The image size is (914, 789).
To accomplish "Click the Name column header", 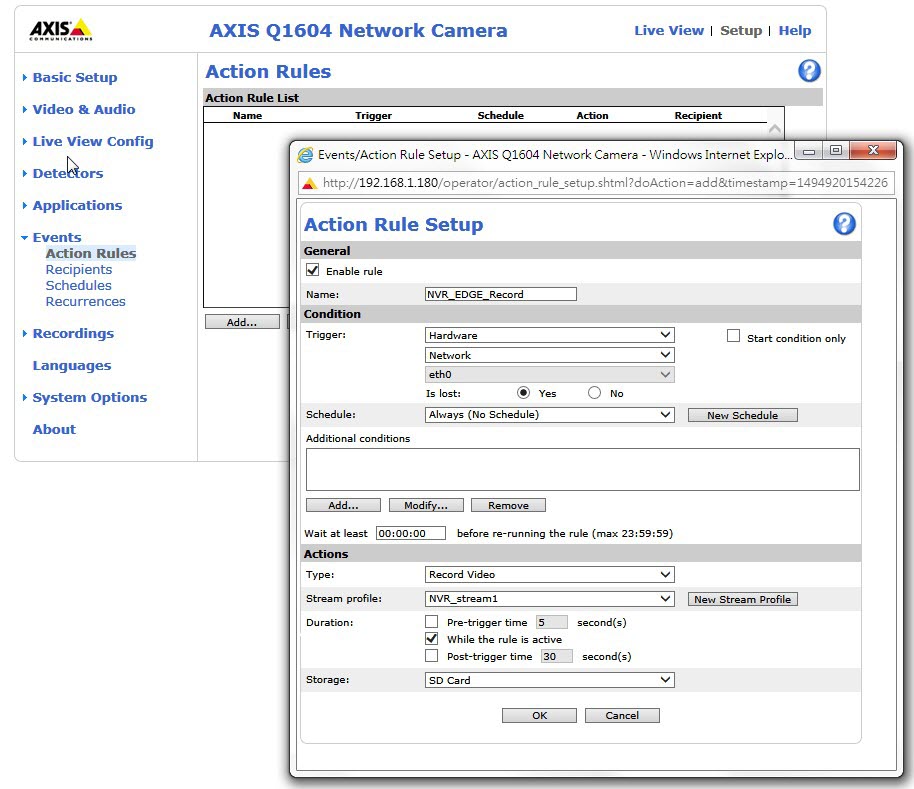I will tap(247, 115).
